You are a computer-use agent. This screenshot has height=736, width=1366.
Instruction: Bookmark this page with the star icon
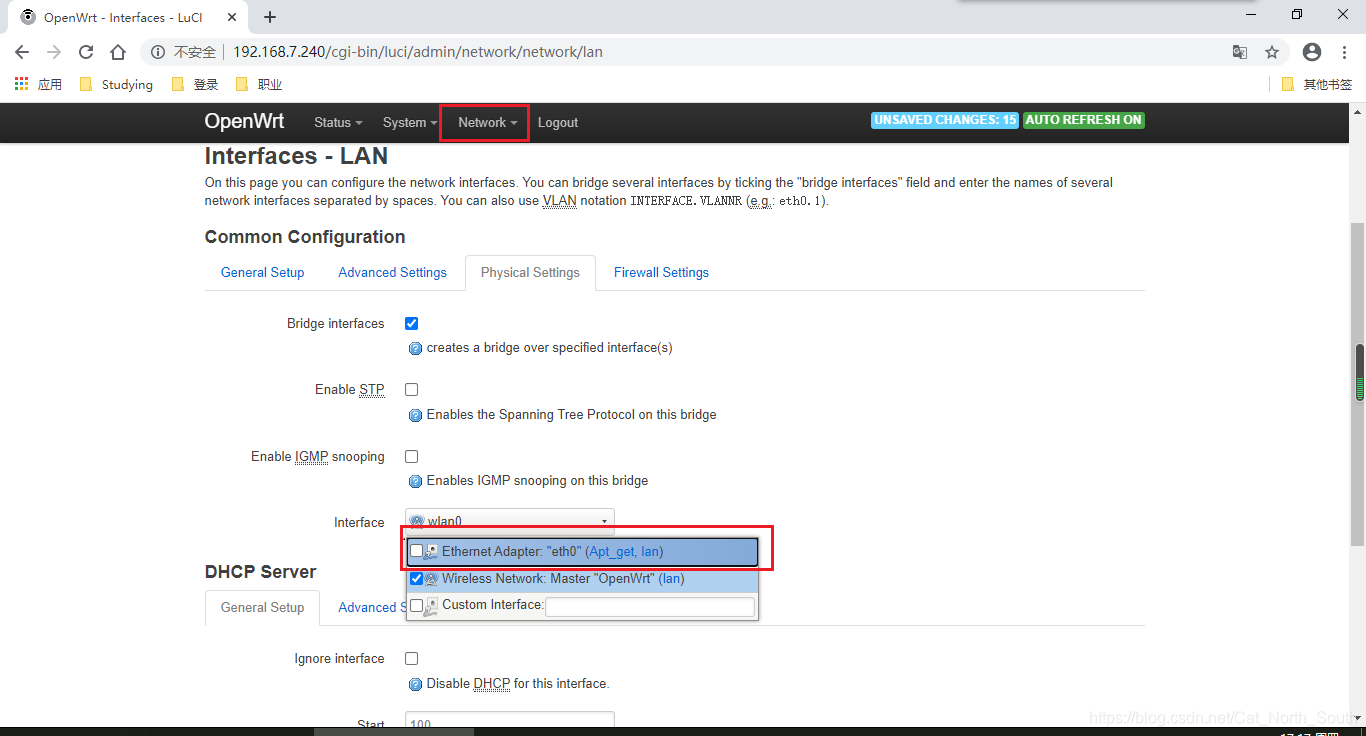point(1272,52)
